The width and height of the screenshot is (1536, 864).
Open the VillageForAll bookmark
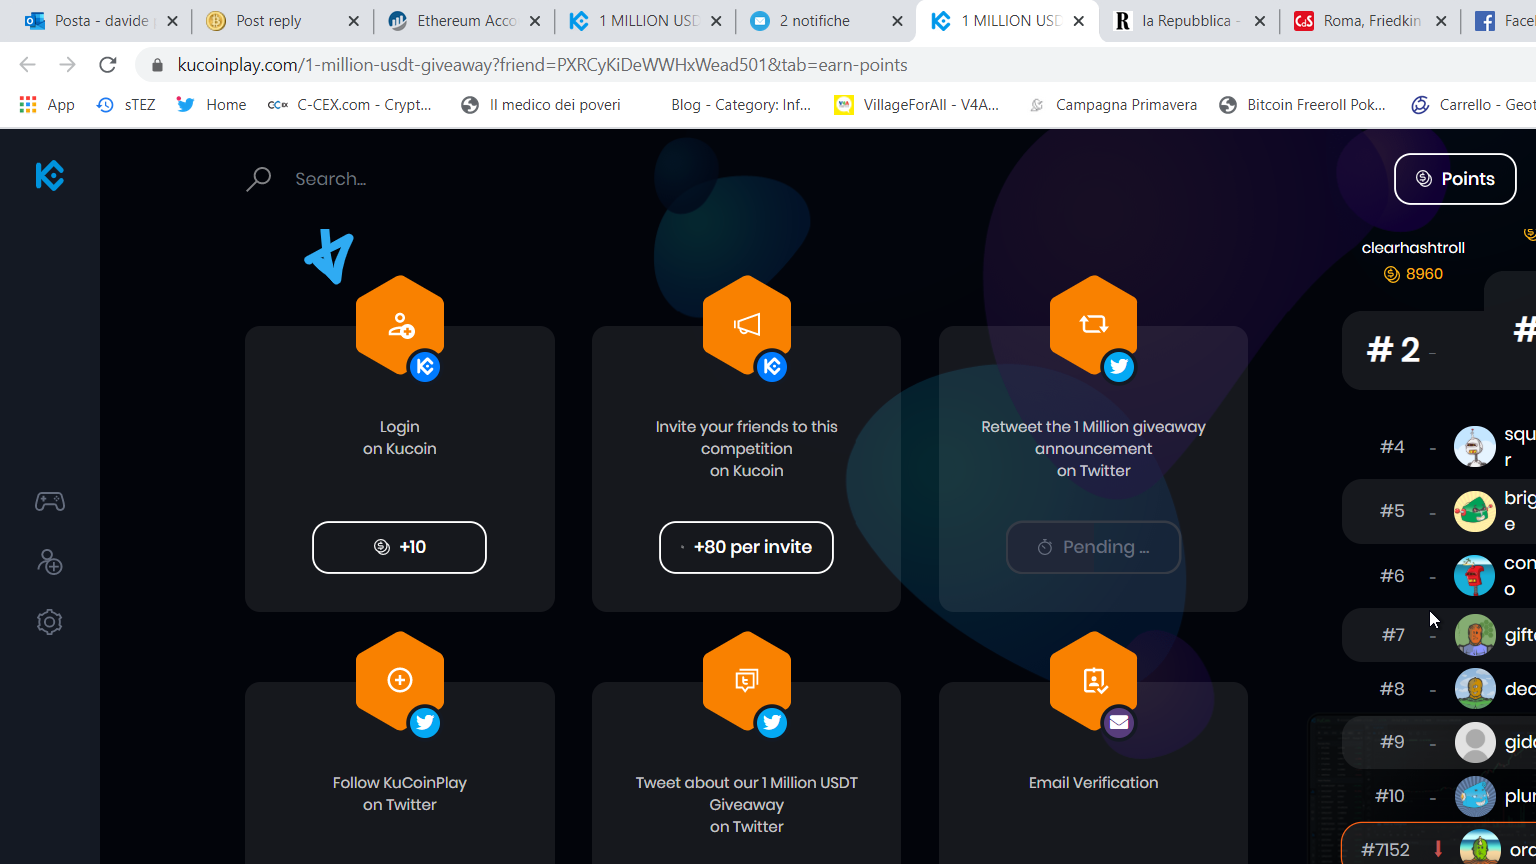coord(917,104)
